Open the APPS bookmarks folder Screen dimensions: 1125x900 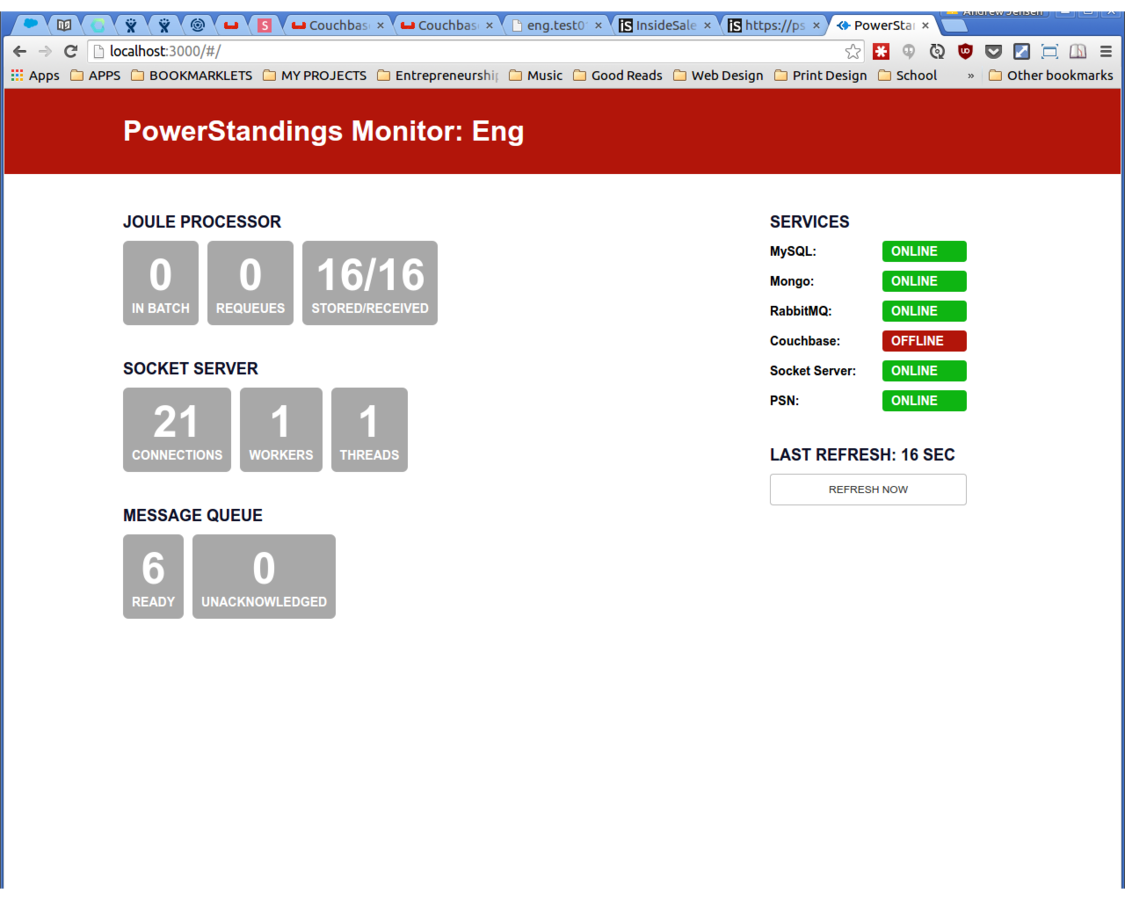point(95,75)
